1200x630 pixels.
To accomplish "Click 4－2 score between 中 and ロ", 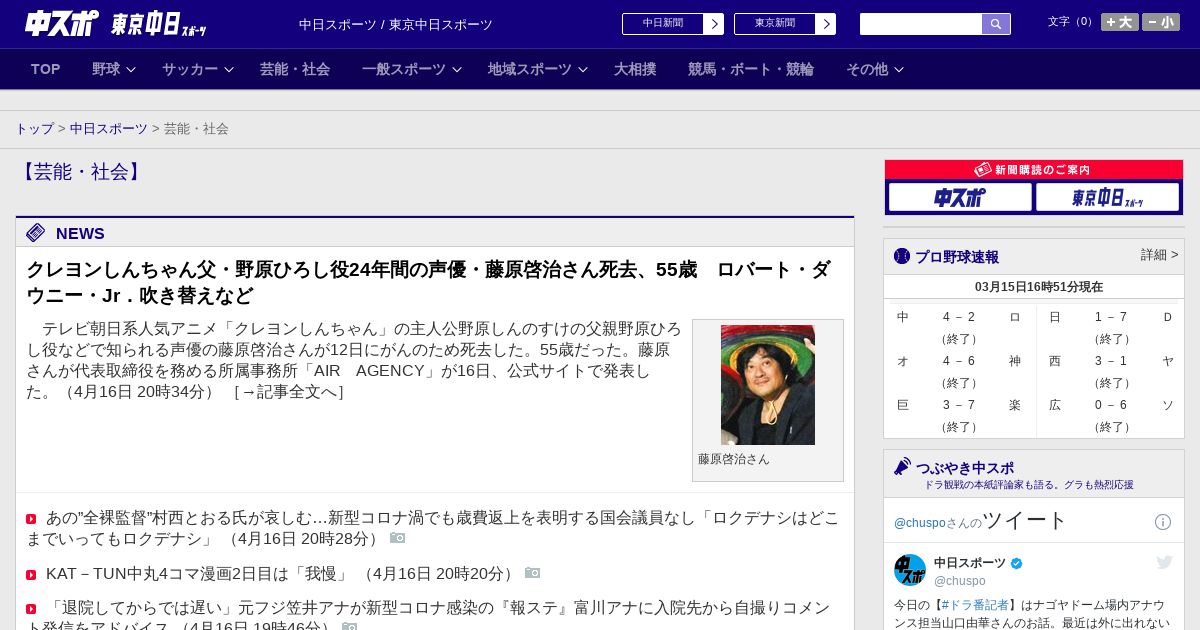I will pos(959,317).
